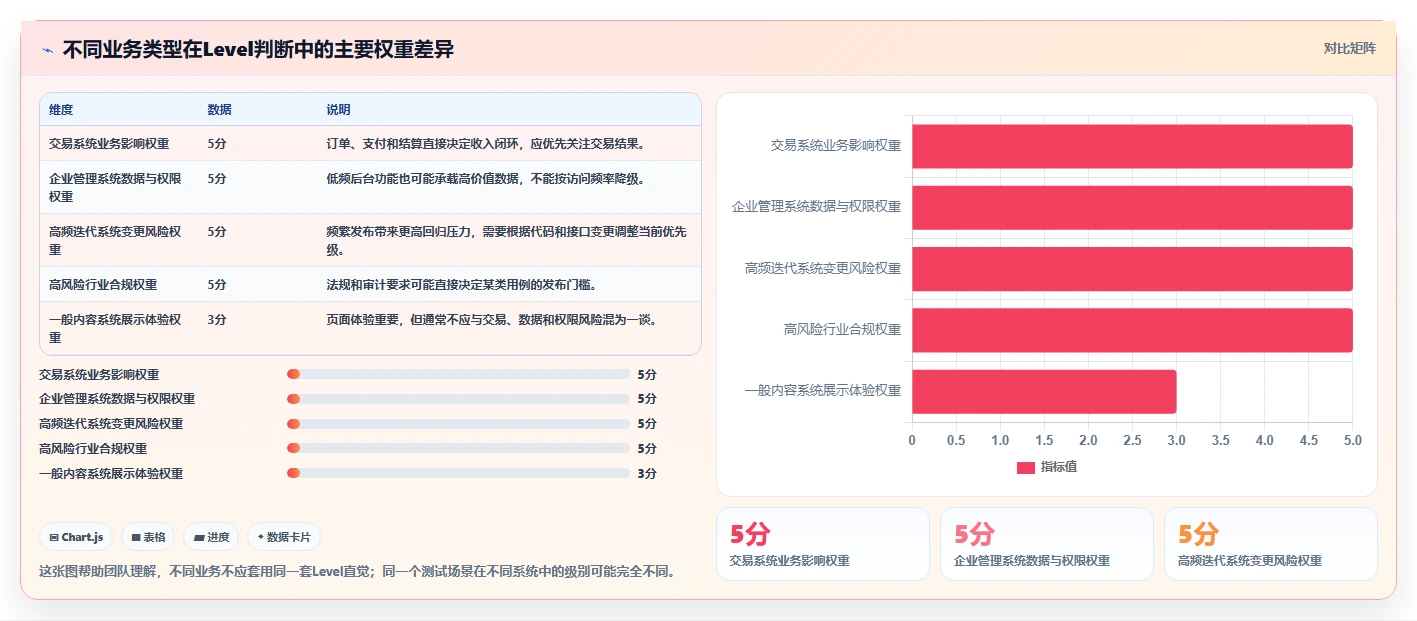Click table cell 一般内容系统展示体验权重
This screenshot has width=1417, height=621.
(115, 329)
